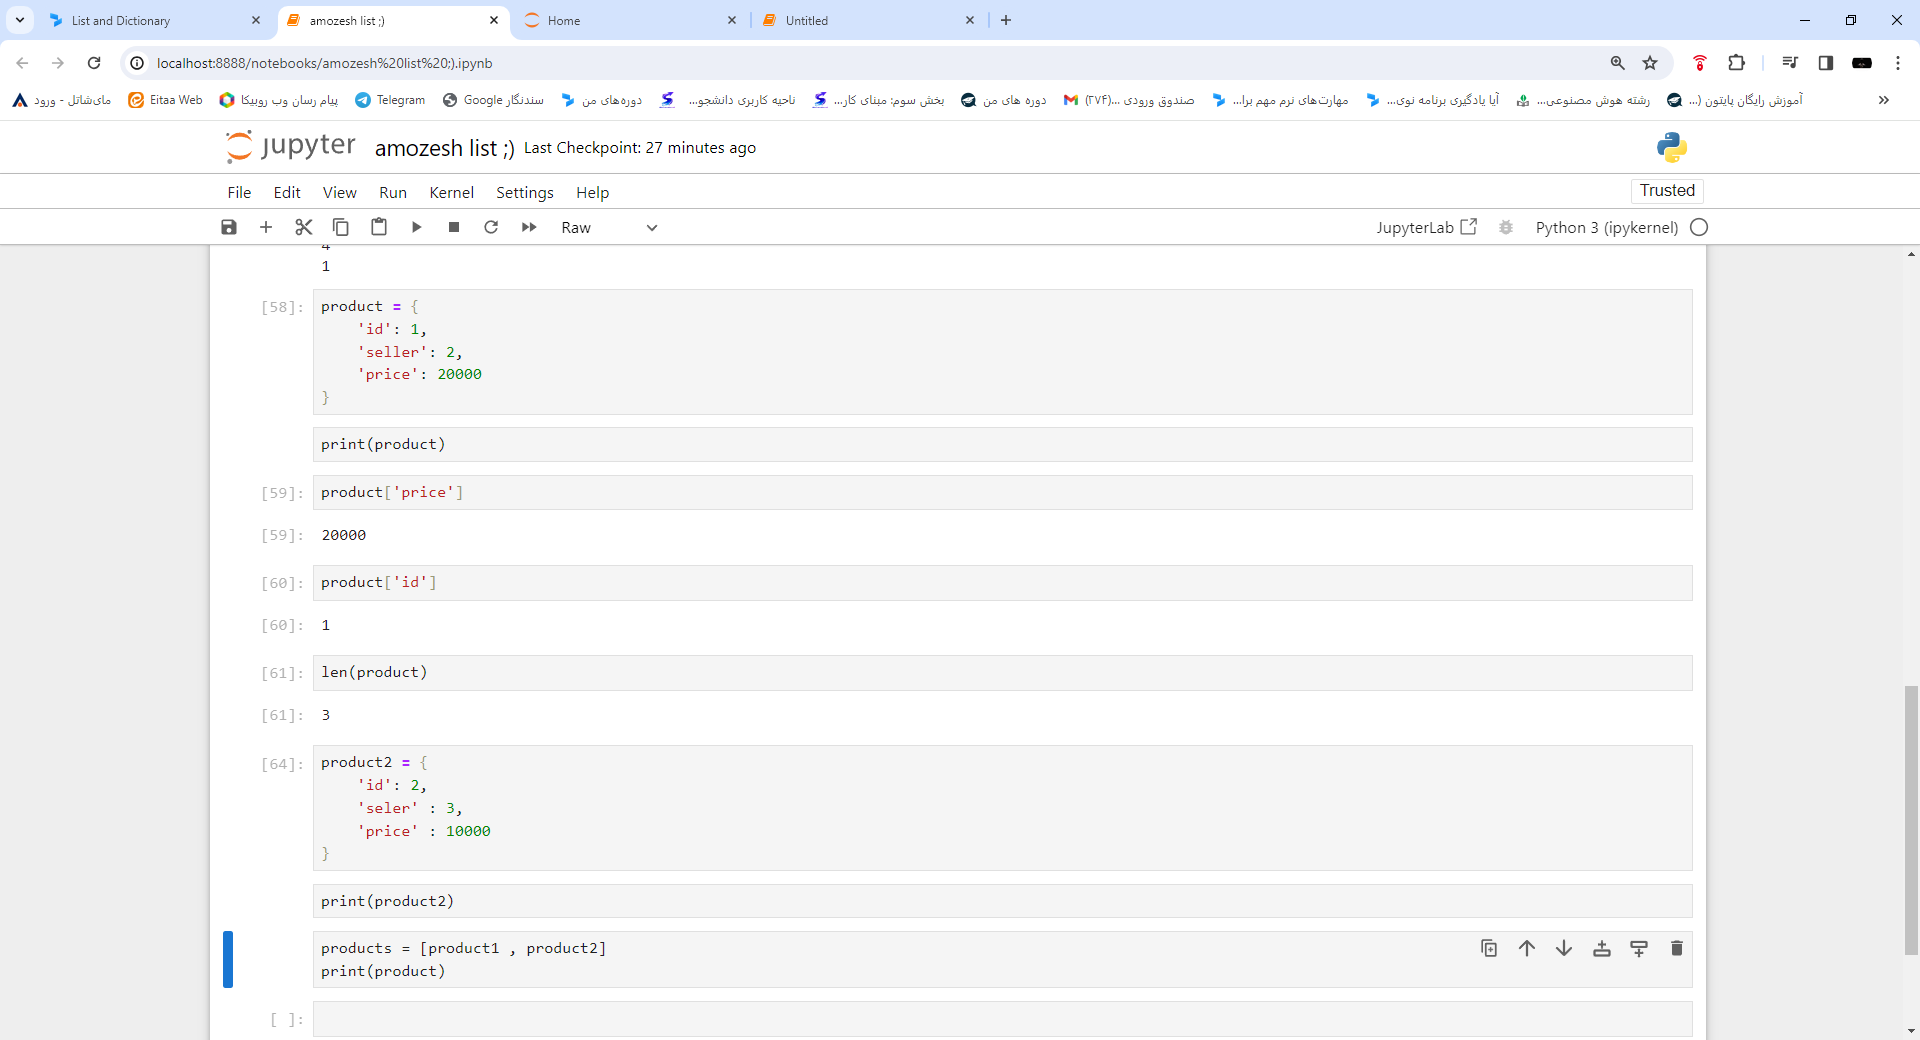Rename notebook title 'amozesh list ;)'
The width and height of the screenshot is (1920, 1040).
pos(444,148)
